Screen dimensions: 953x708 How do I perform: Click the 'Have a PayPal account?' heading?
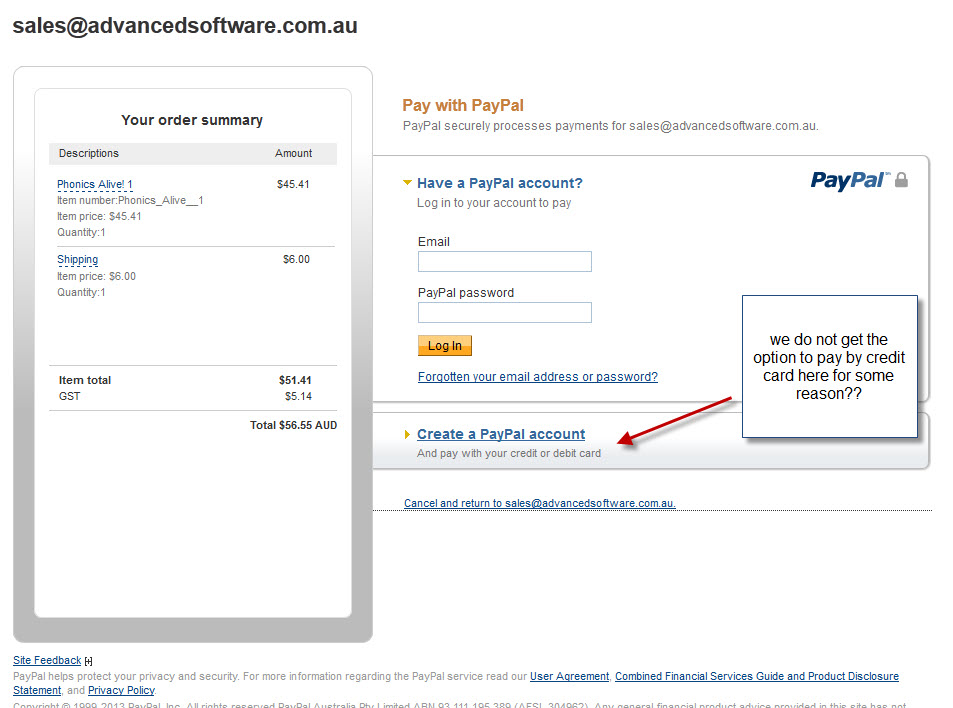pyautogui.click(x=499, y=183)
